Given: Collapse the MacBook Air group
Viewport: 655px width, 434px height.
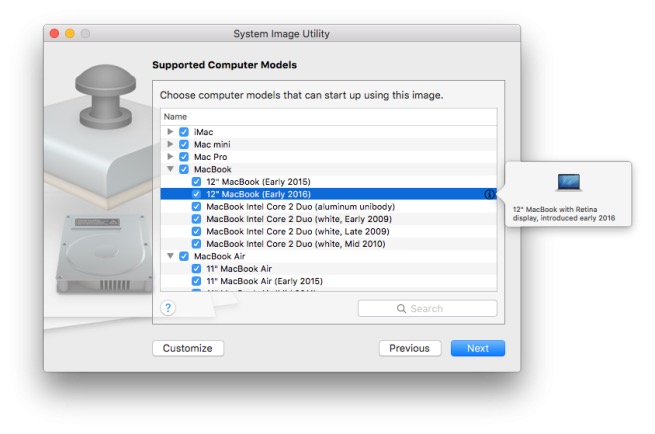Looking at the screenshot, I should pos(170,256).
